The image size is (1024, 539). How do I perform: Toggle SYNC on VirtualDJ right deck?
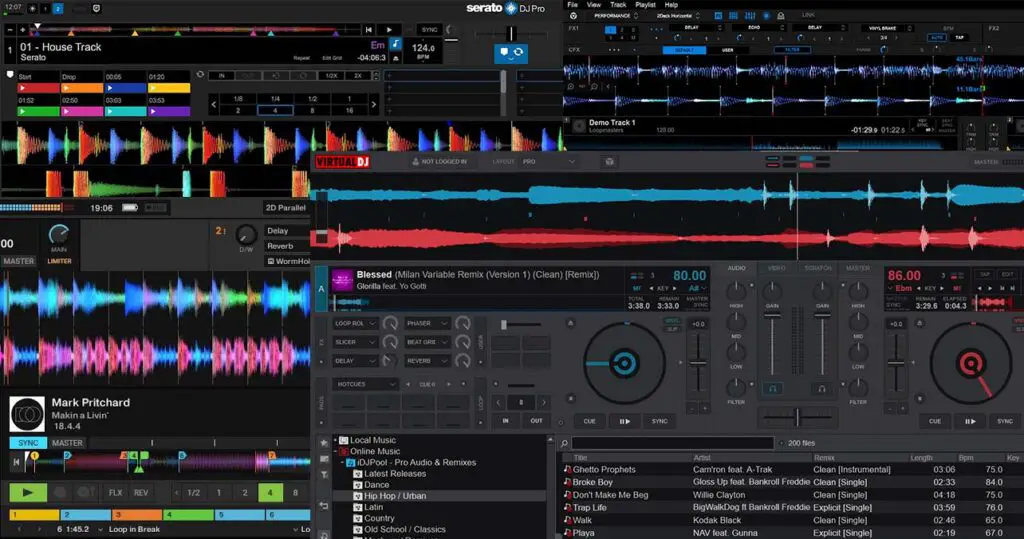tap(1005, 421)
